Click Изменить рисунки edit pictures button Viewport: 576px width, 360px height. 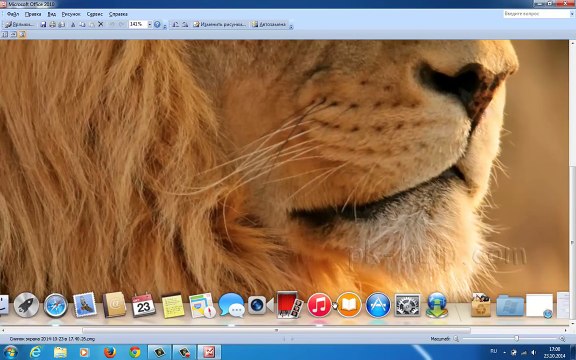(x=219, y=24)
